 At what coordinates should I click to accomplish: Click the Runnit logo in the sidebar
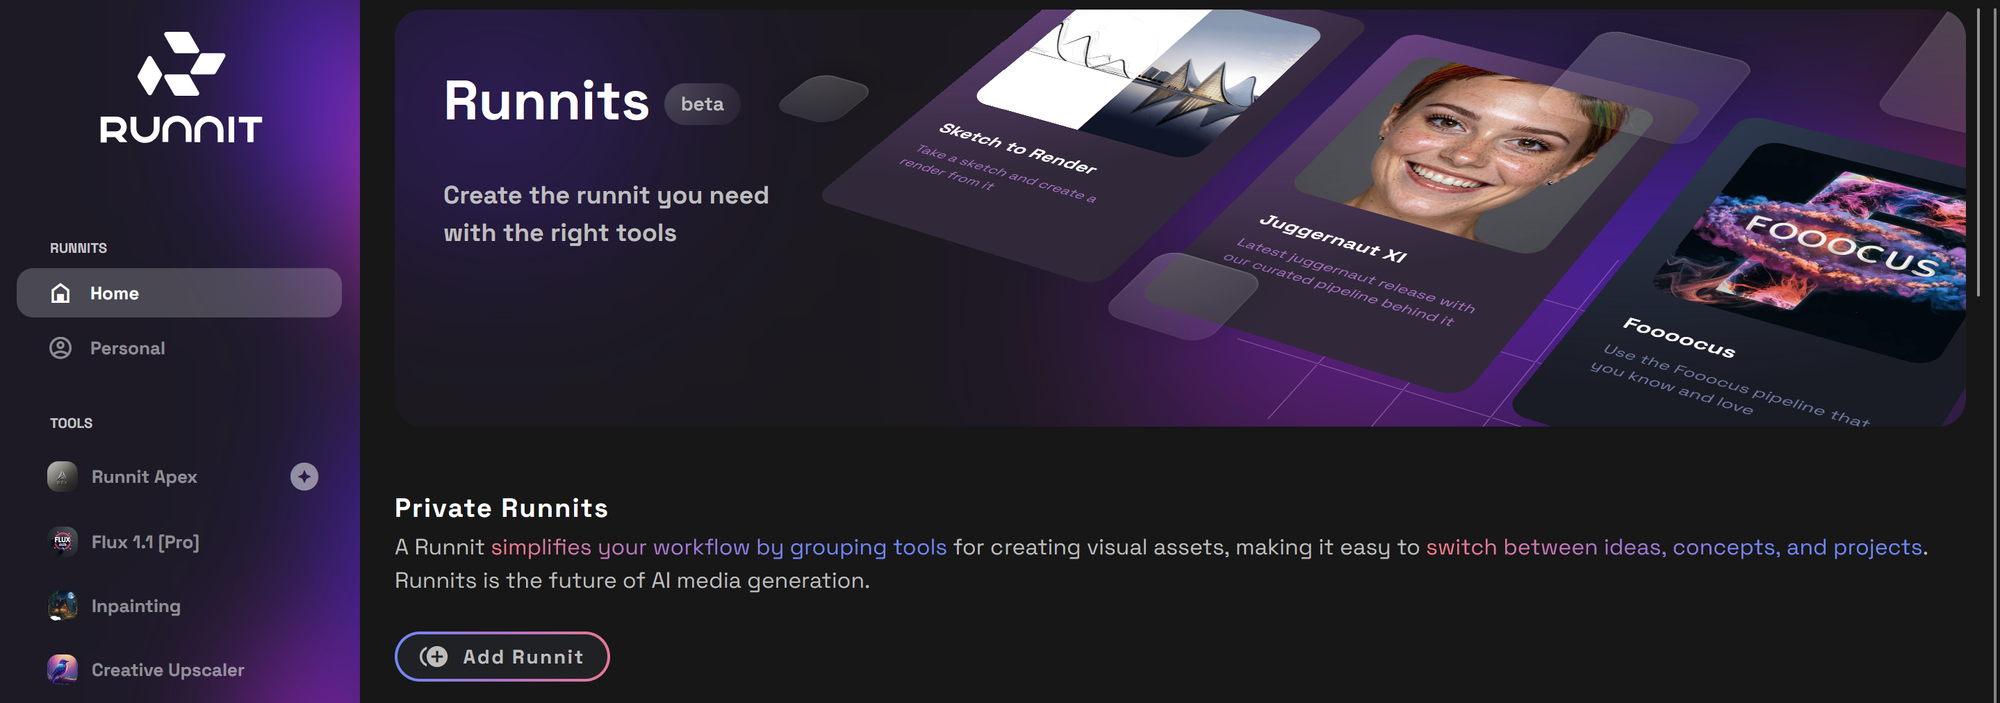tap(180, 88)
